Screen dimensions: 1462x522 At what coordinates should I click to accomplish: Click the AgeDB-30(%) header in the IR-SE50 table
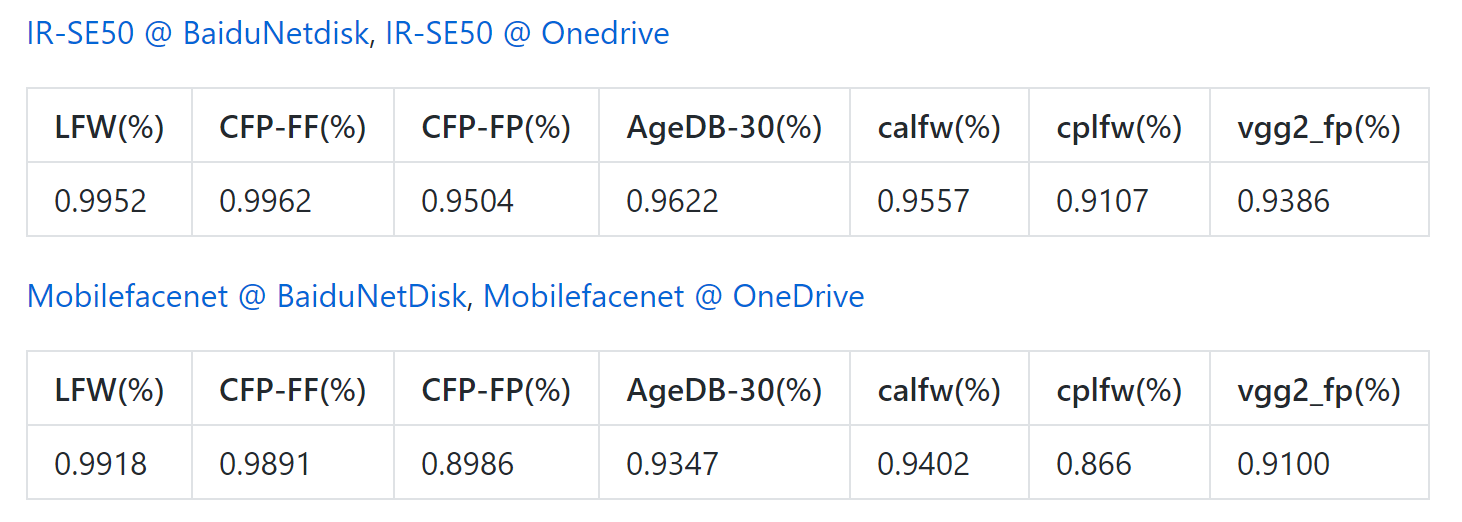tap(725, 126)
